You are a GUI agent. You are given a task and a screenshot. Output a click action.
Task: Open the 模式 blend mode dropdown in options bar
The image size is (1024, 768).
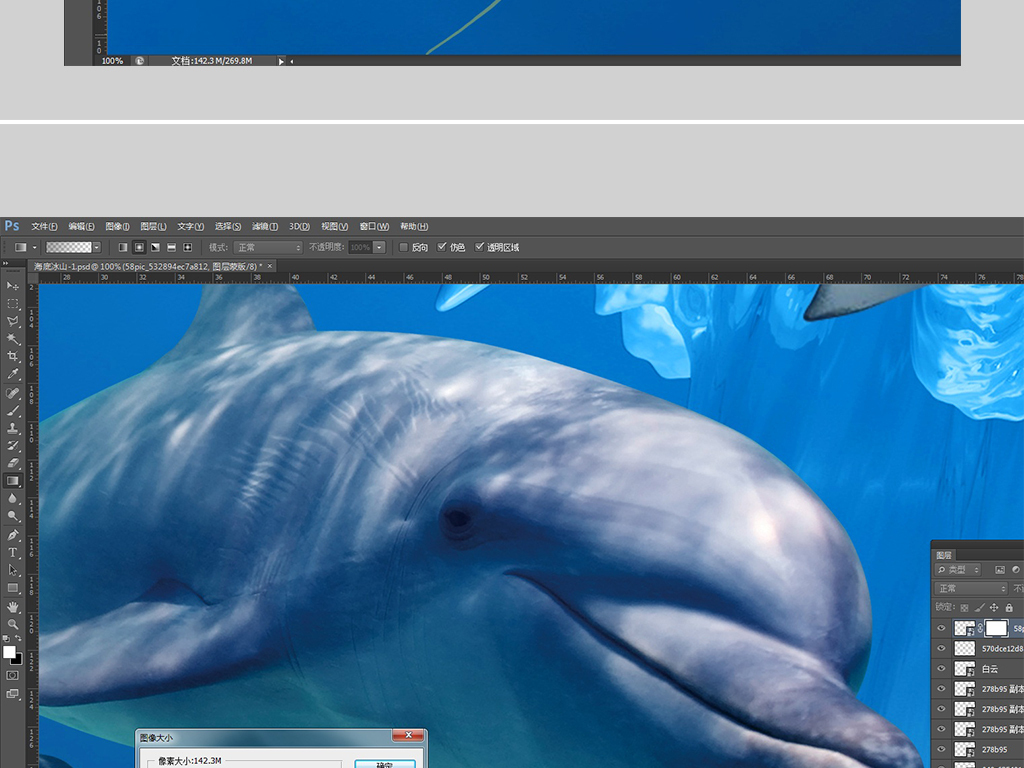click(268, 247)
